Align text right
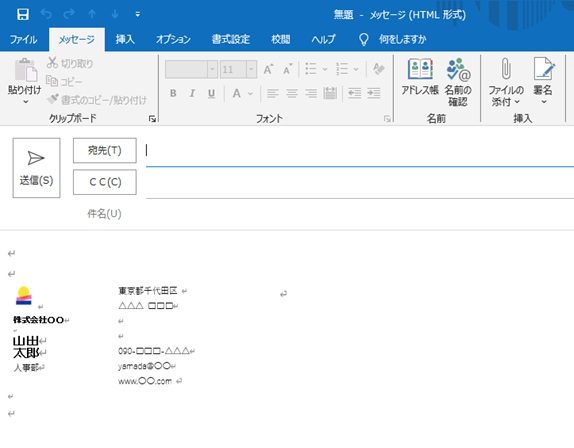The height and width of the screenshot is (448, 574). click(x=311, y=94)
